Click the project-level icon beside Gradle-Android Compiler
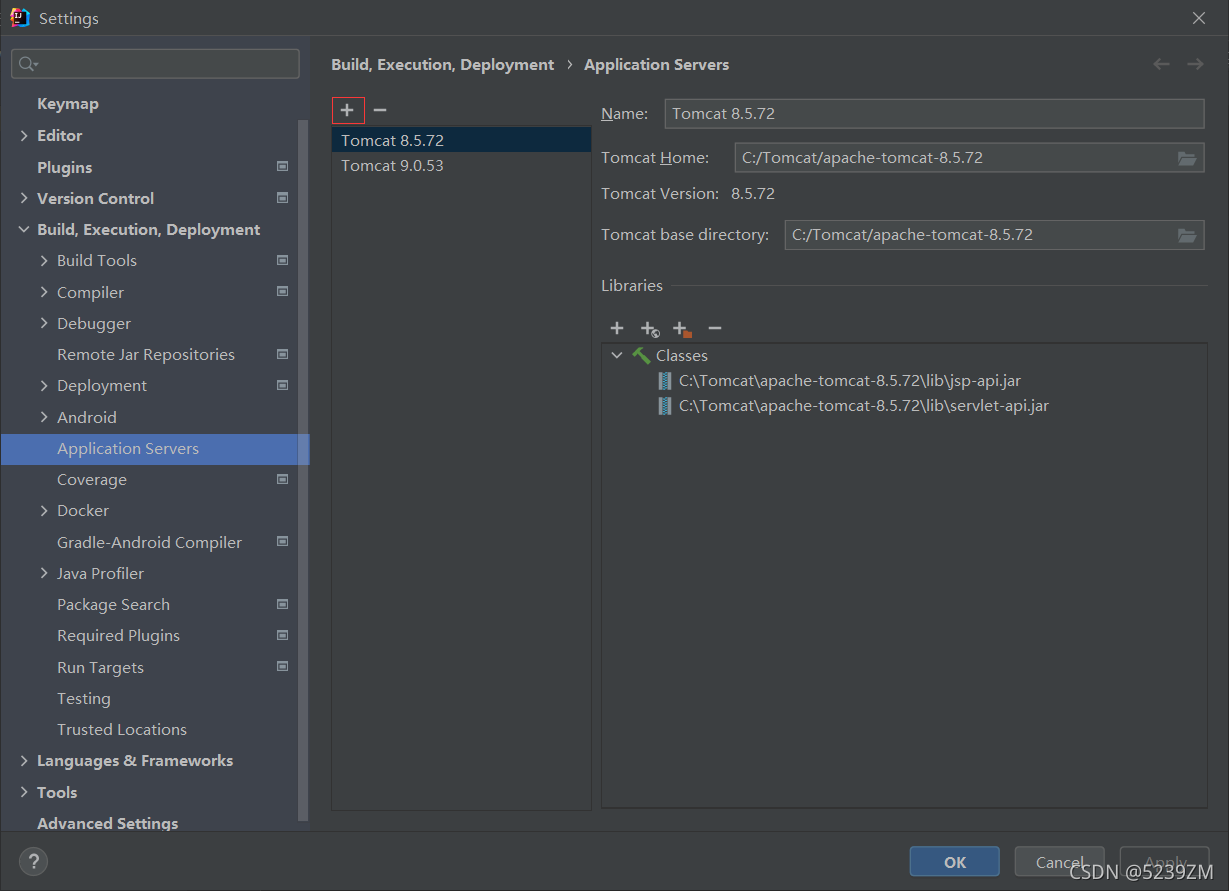 click(x=283, y=542)
